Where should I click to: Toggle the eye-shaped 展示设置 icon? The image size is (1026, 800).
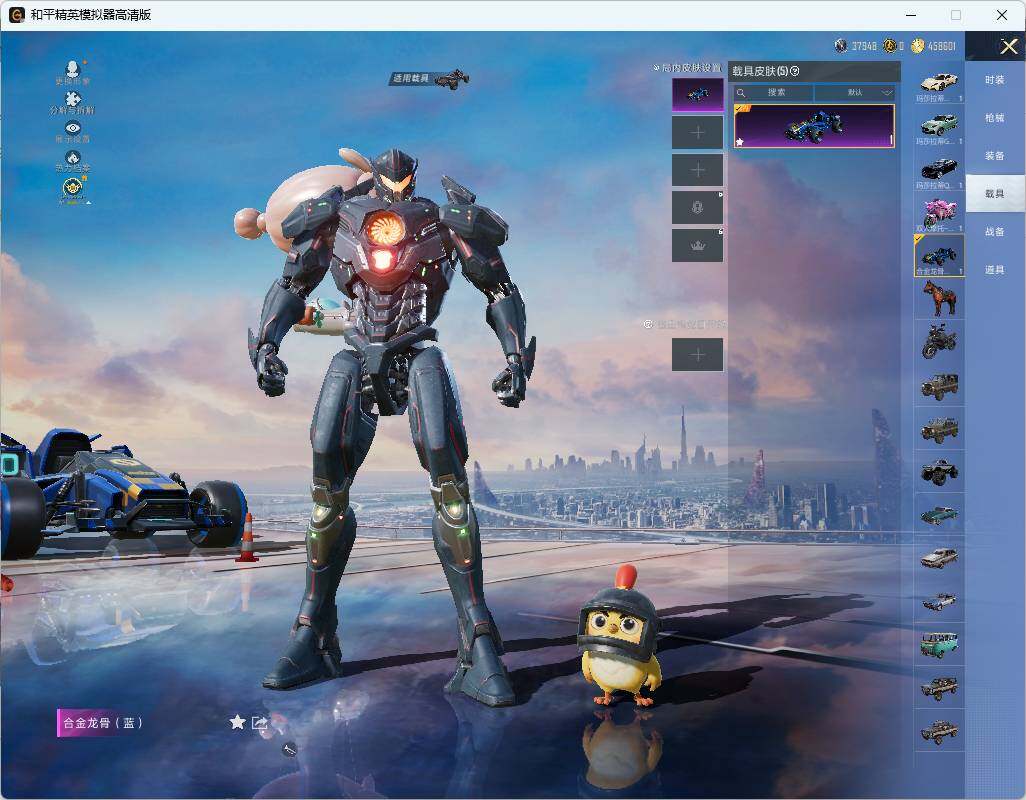click(73, 128)
